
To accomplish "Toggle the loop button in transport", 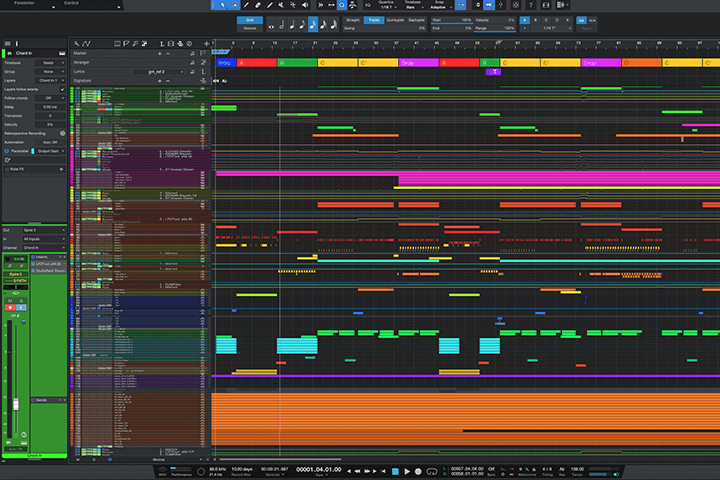I will (x=432, y=471).
